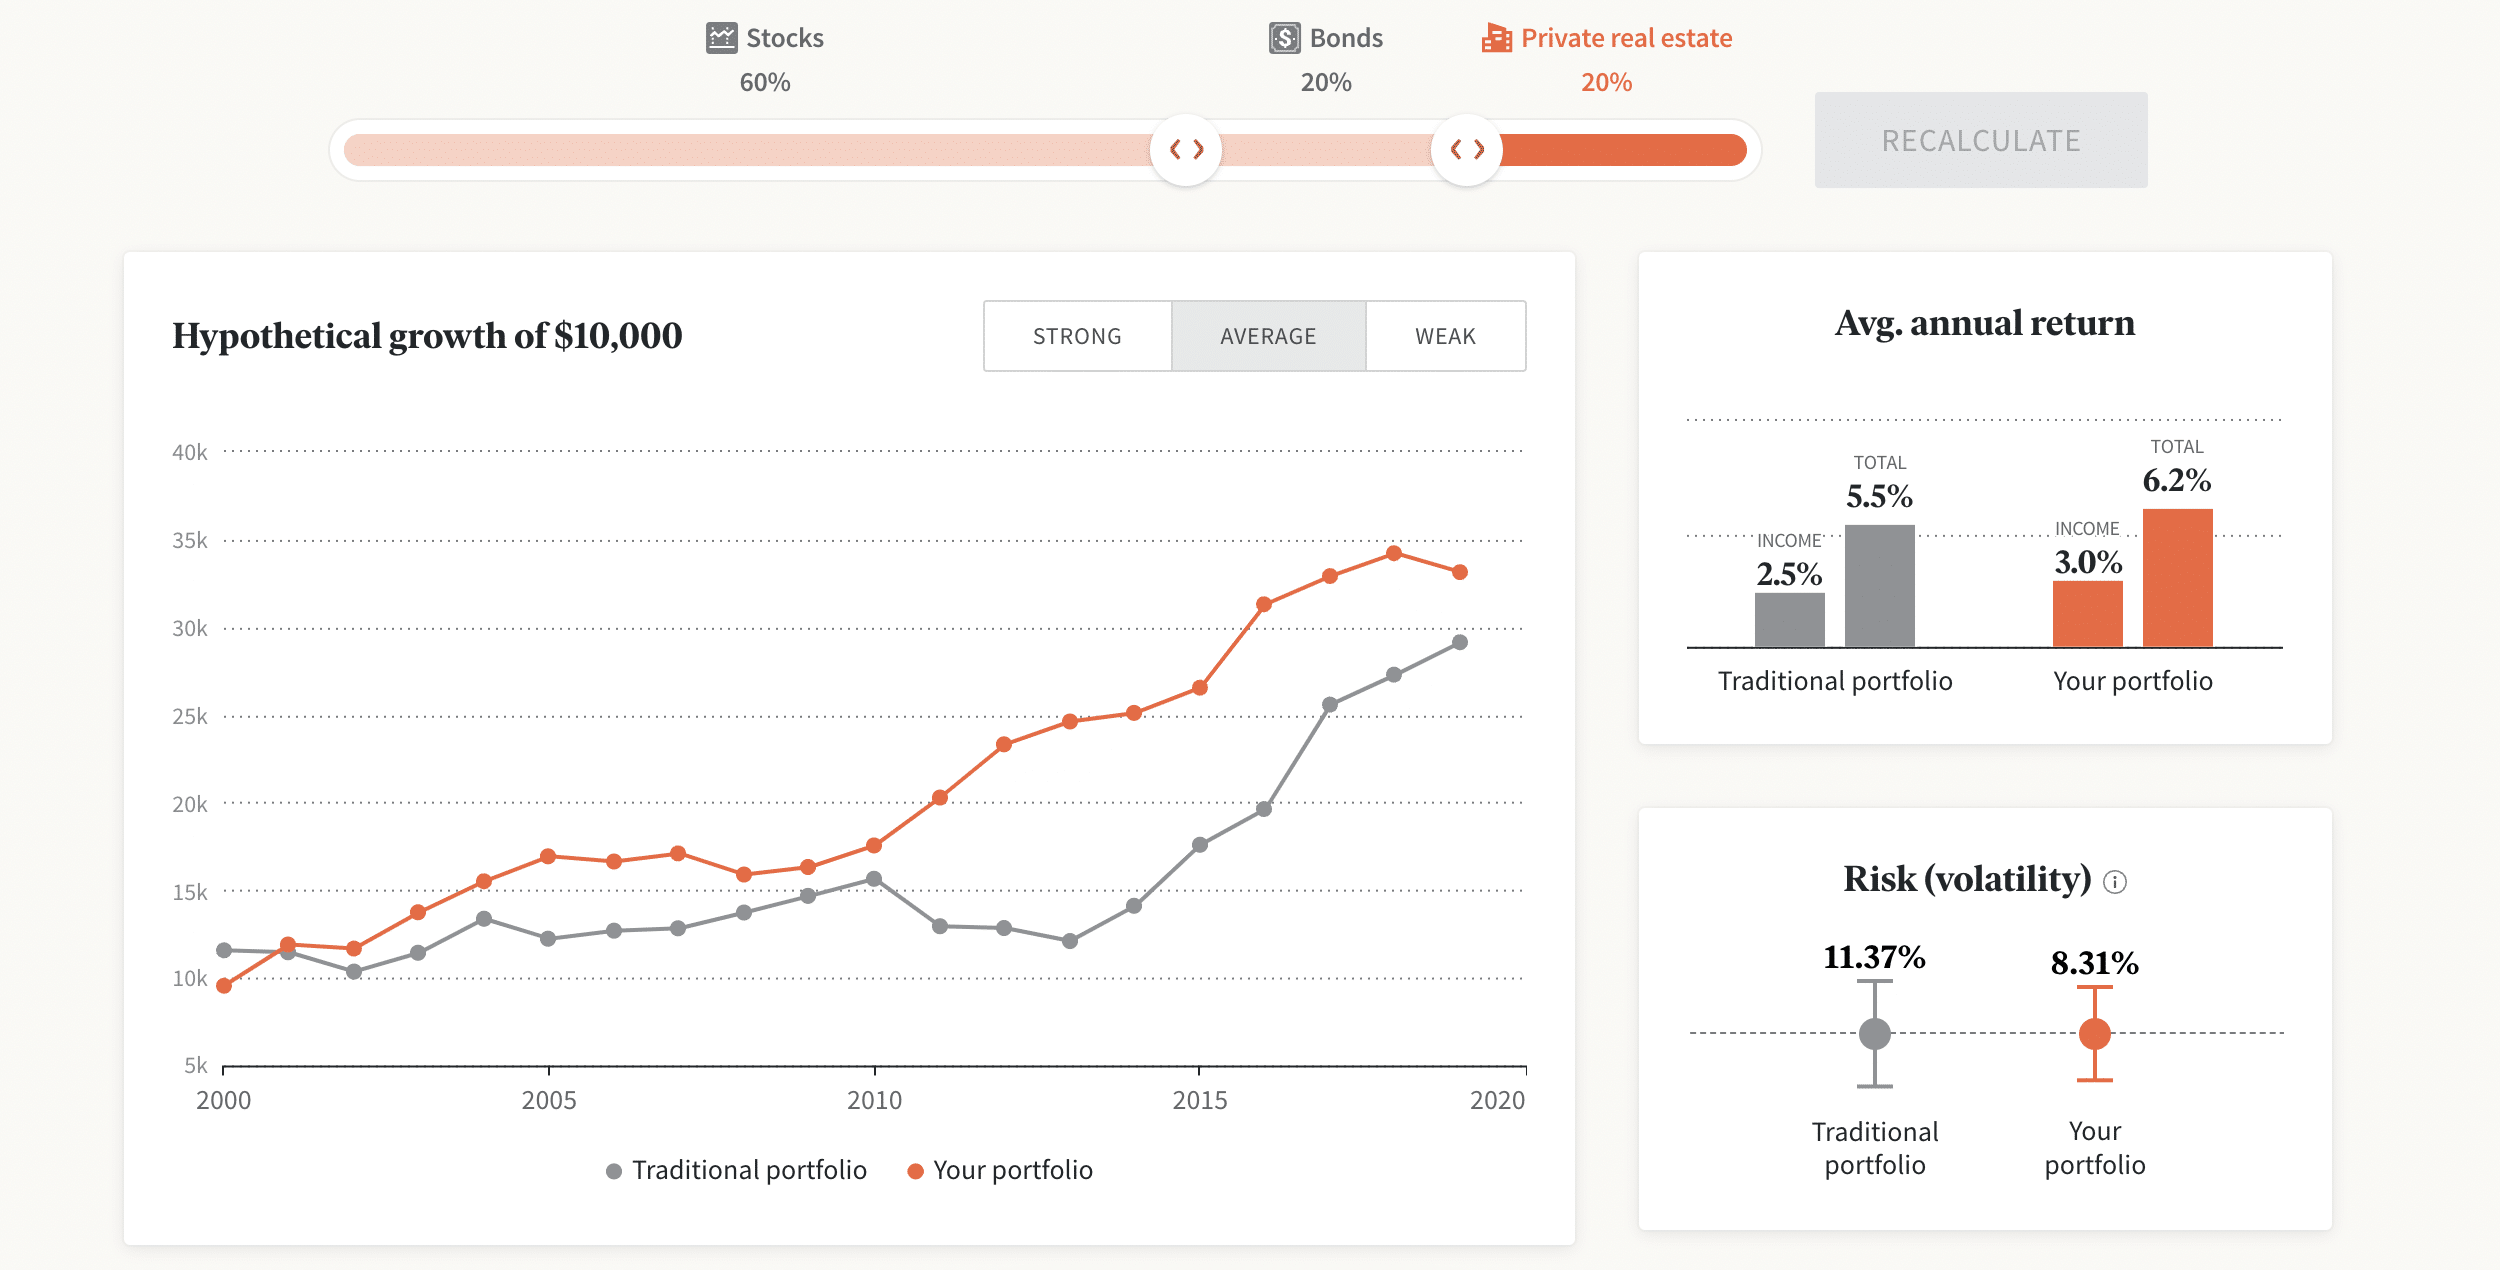Click the Bonds/Private real estate slider handle
2500x1270 pixels.
[1467, 150]
